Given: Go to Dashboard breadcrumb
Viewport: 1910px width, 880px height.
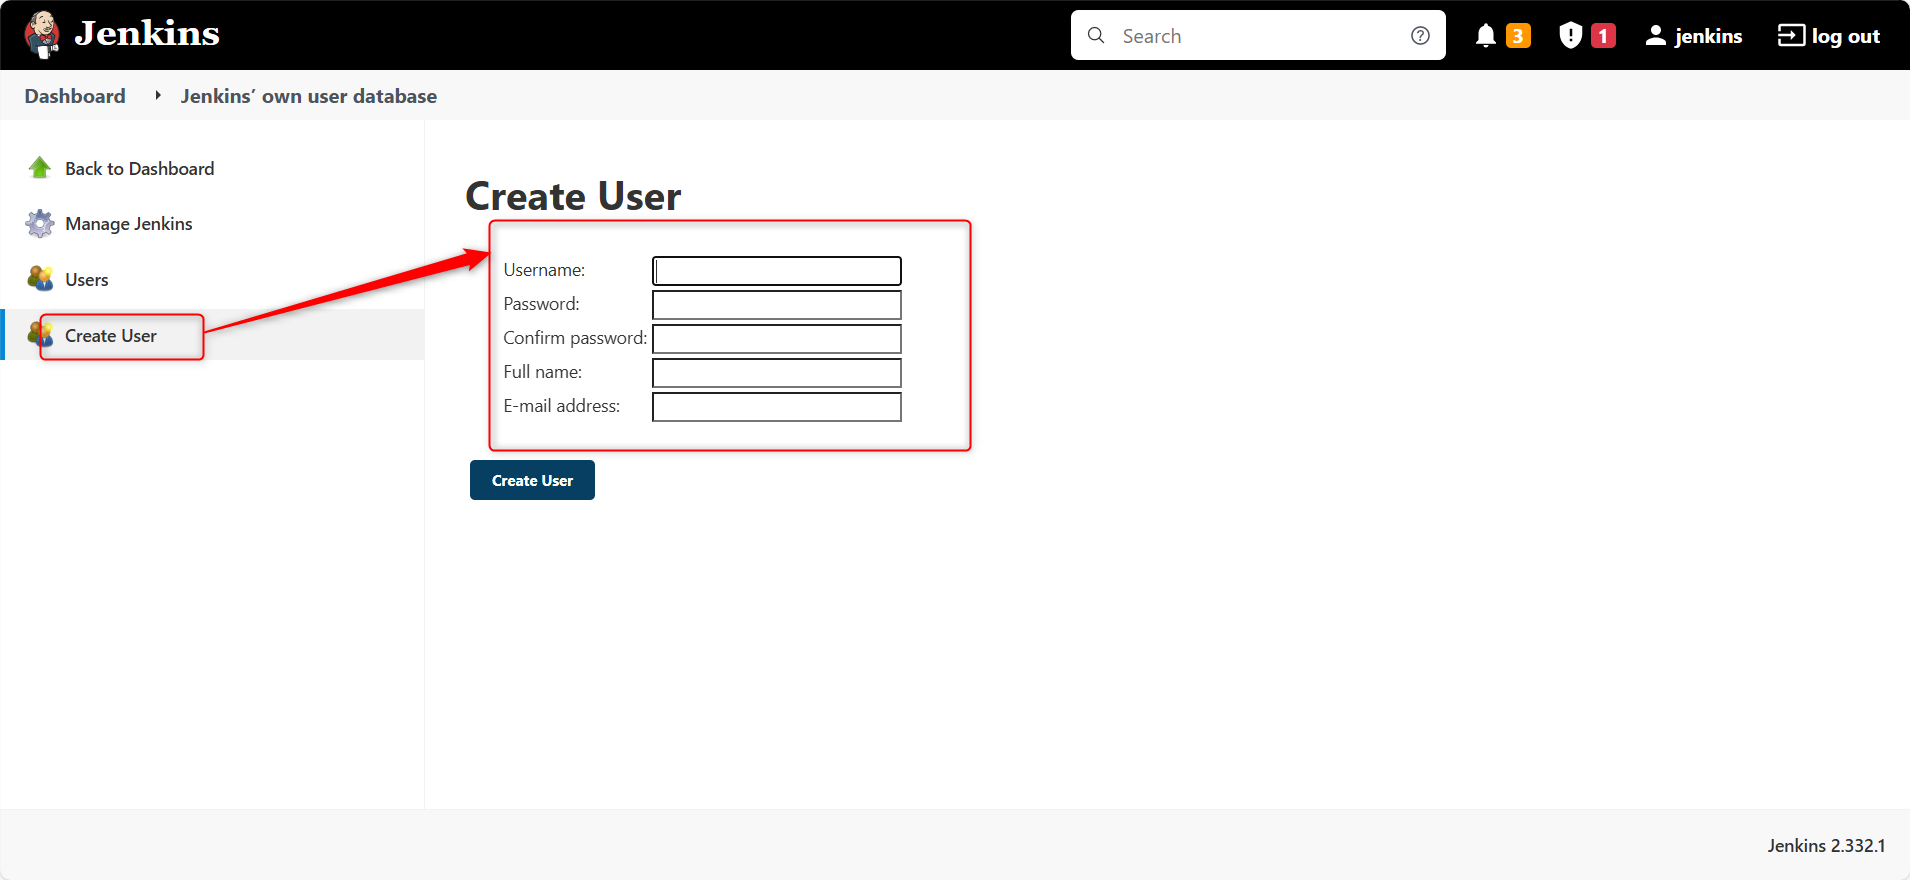Looking at the screenshot, I should point(75,96).
